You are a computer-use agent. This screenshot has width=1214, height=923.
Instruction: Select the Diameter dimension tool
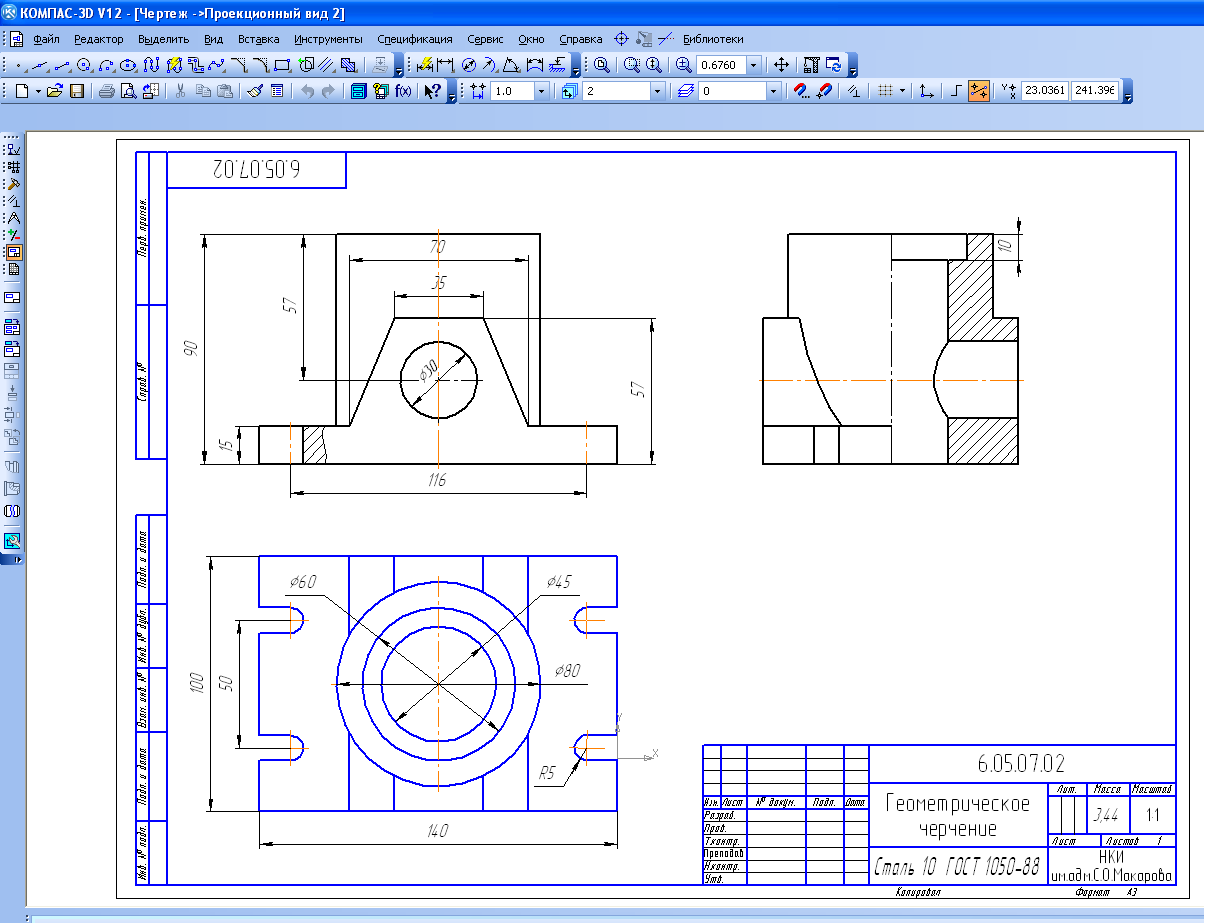pos(468,66)
